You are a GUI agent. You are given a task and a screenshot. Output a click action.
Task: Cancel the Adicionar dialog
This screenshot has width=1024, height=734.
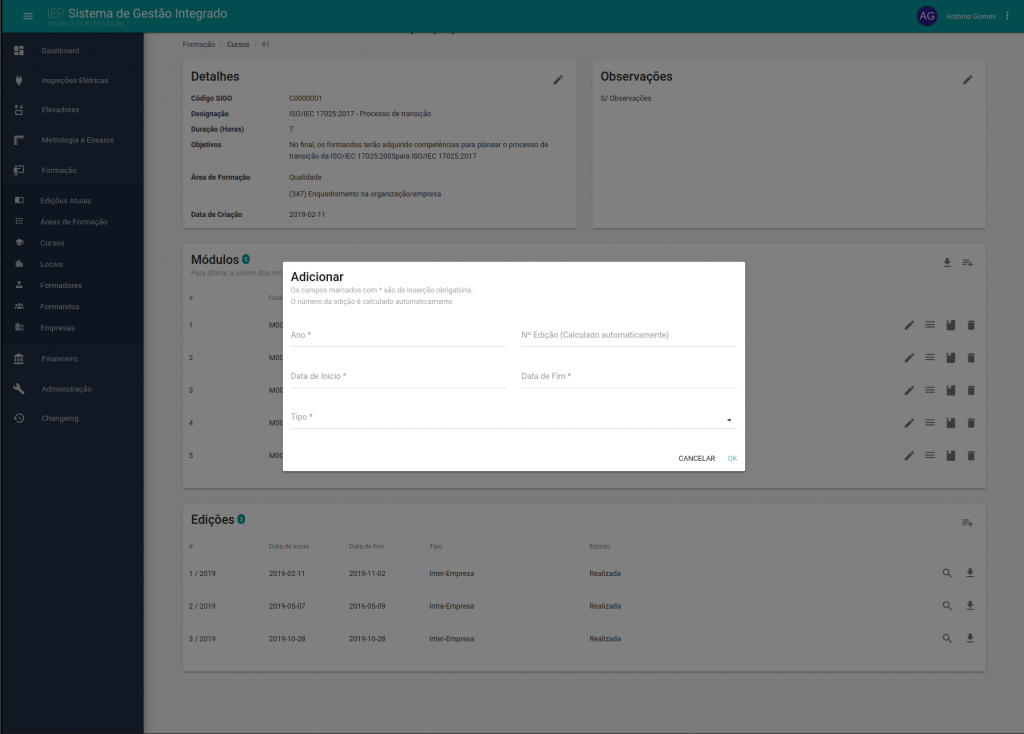(x=696, y=458)
